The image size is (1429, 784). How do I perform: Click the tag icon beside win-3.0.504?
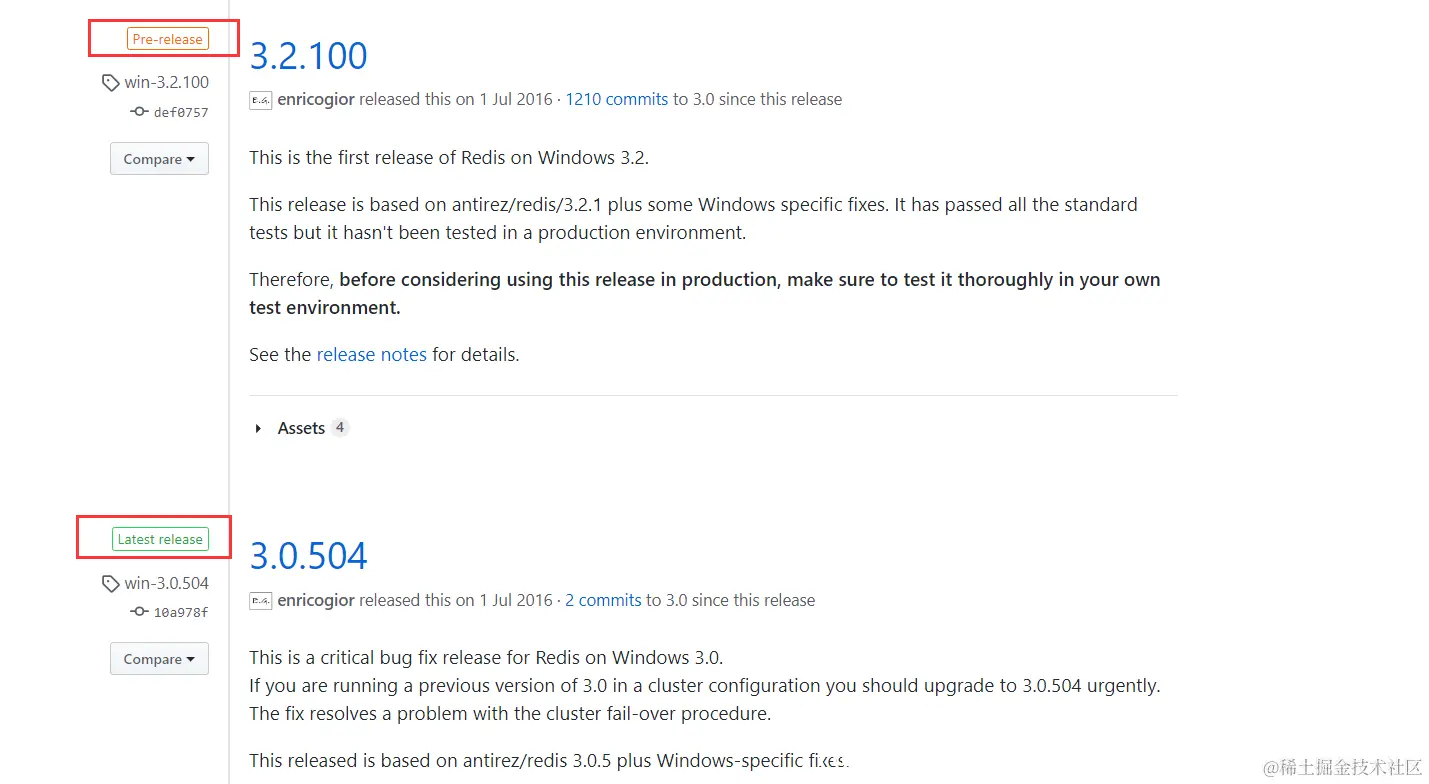tap(111, 583)
